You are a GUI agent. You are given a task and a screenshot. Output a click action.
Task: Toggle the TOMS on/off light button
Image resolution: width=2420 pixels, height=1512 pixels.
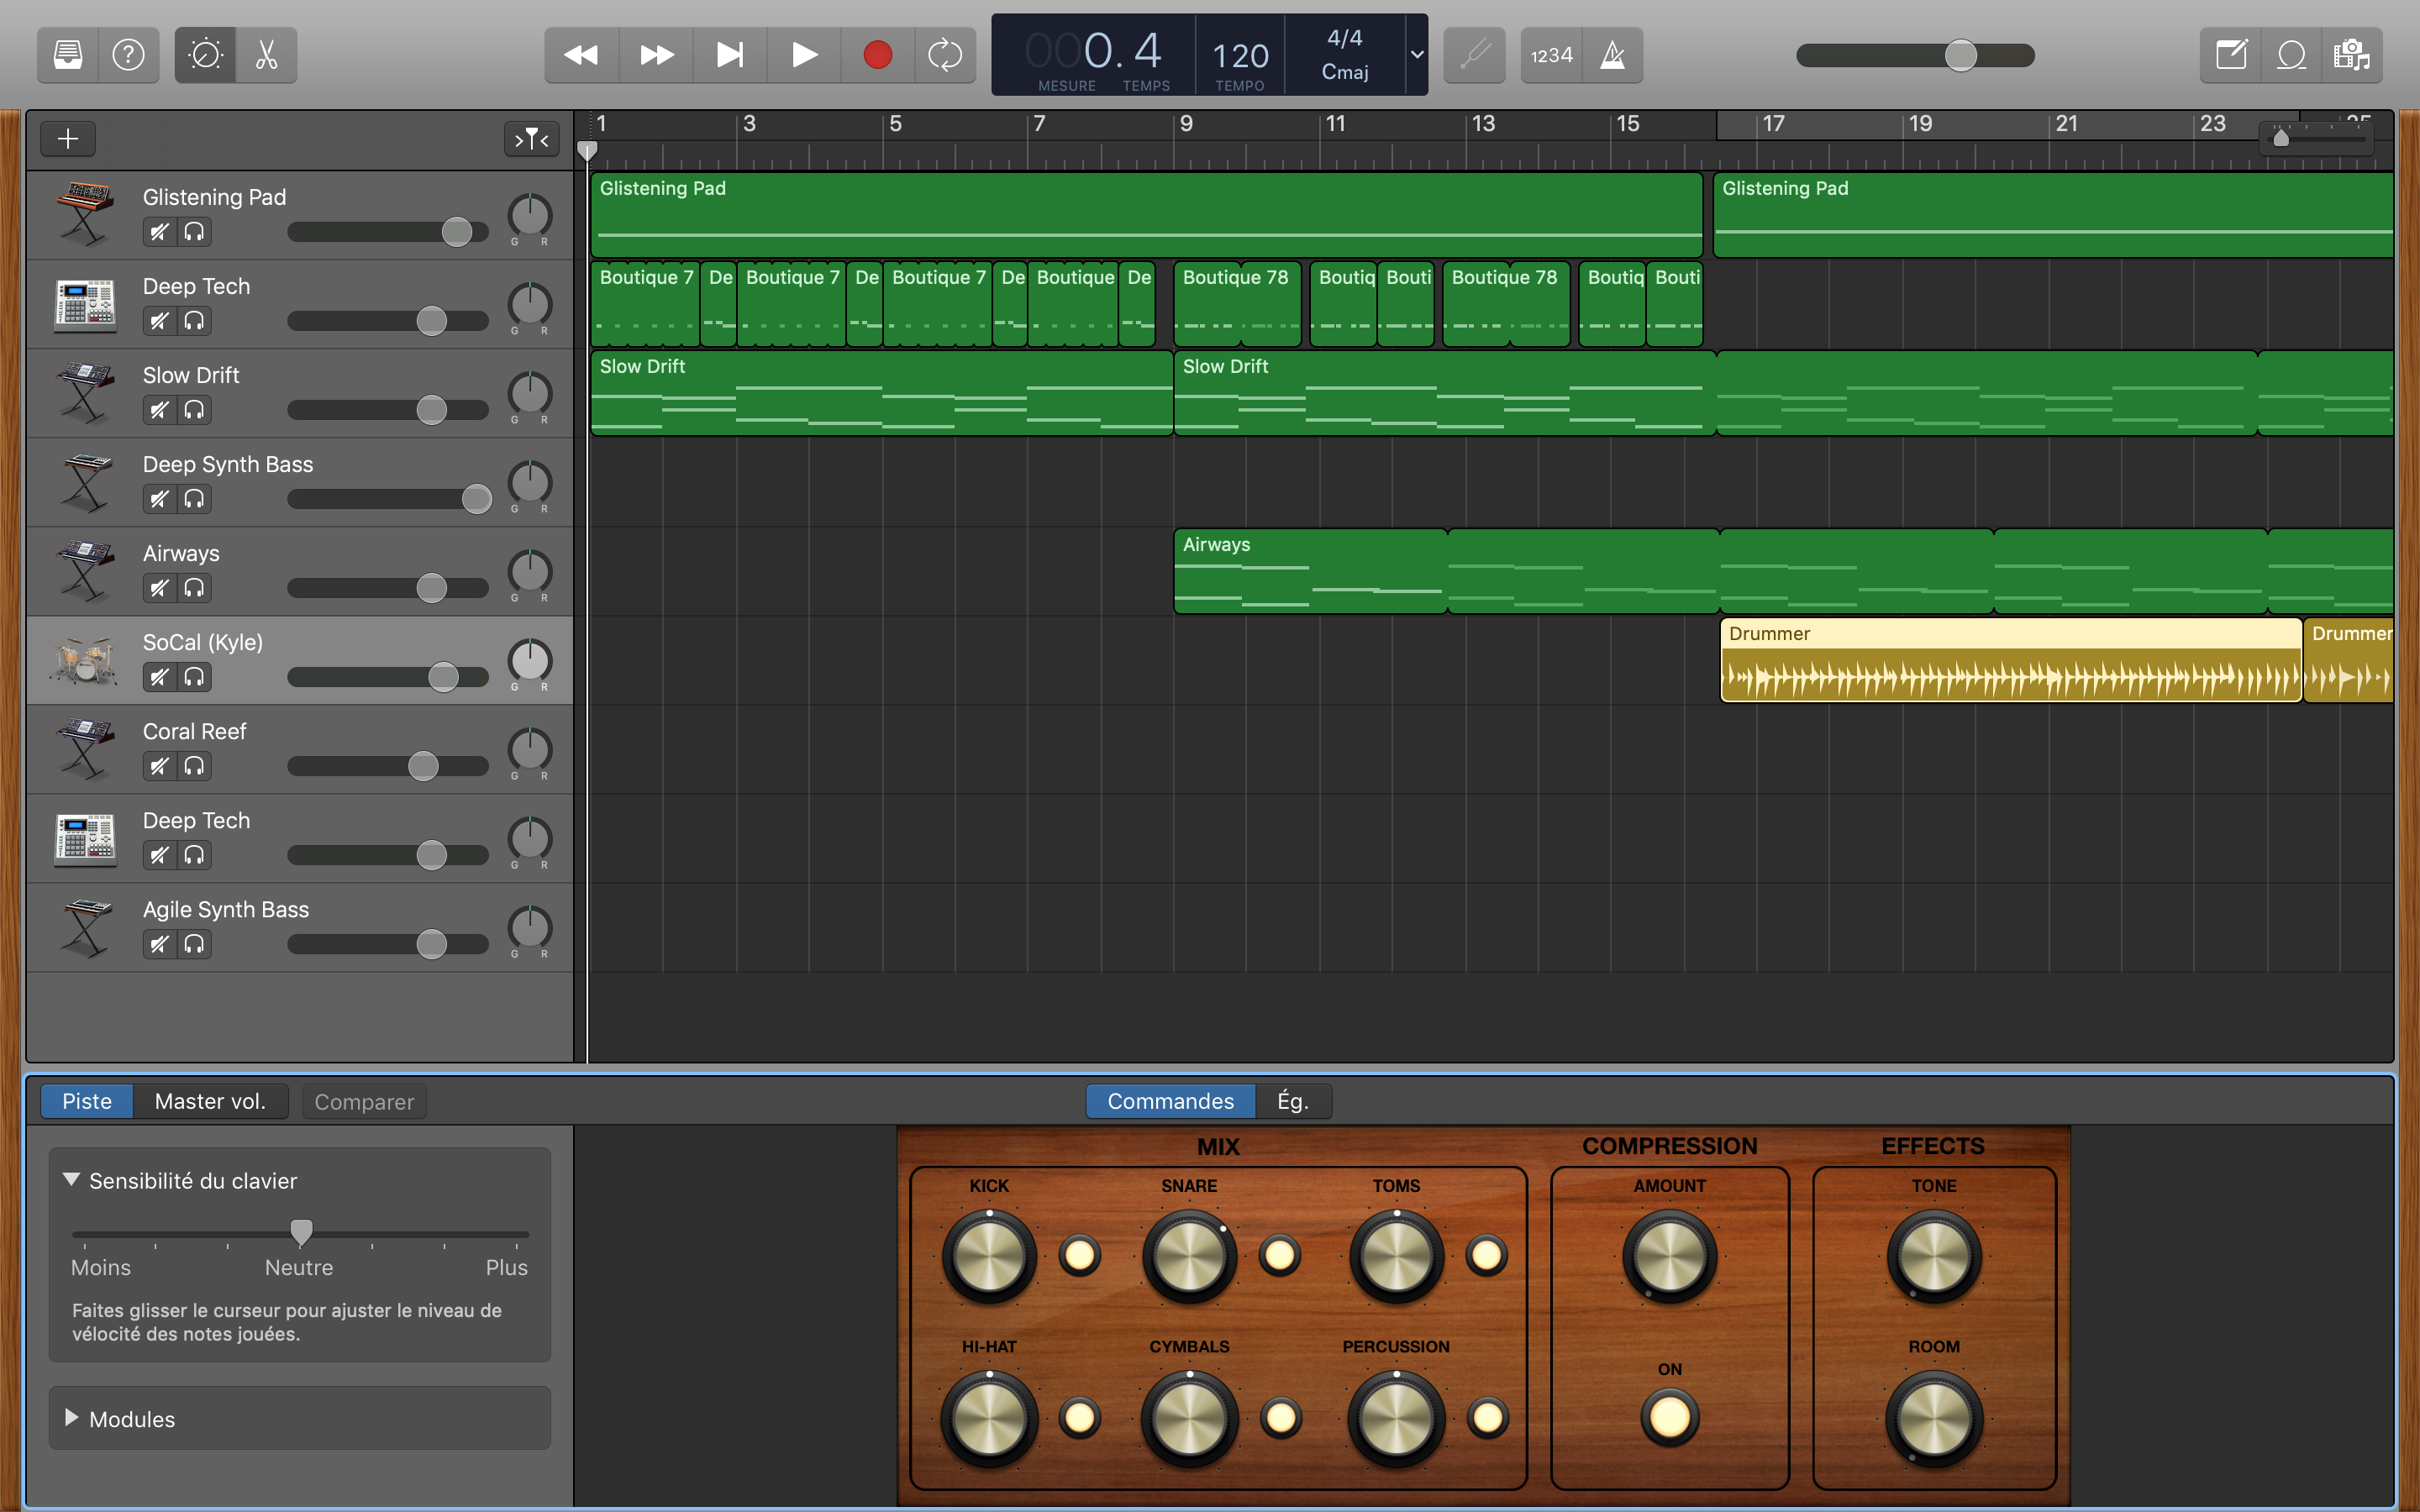tap(1486, 1255)
